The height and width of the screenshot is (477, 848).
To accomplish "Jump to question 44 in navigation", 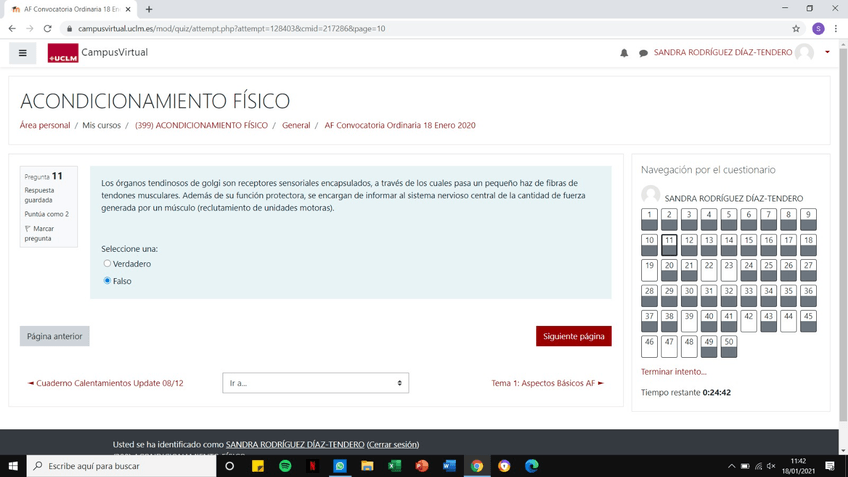I will [788, 321].
